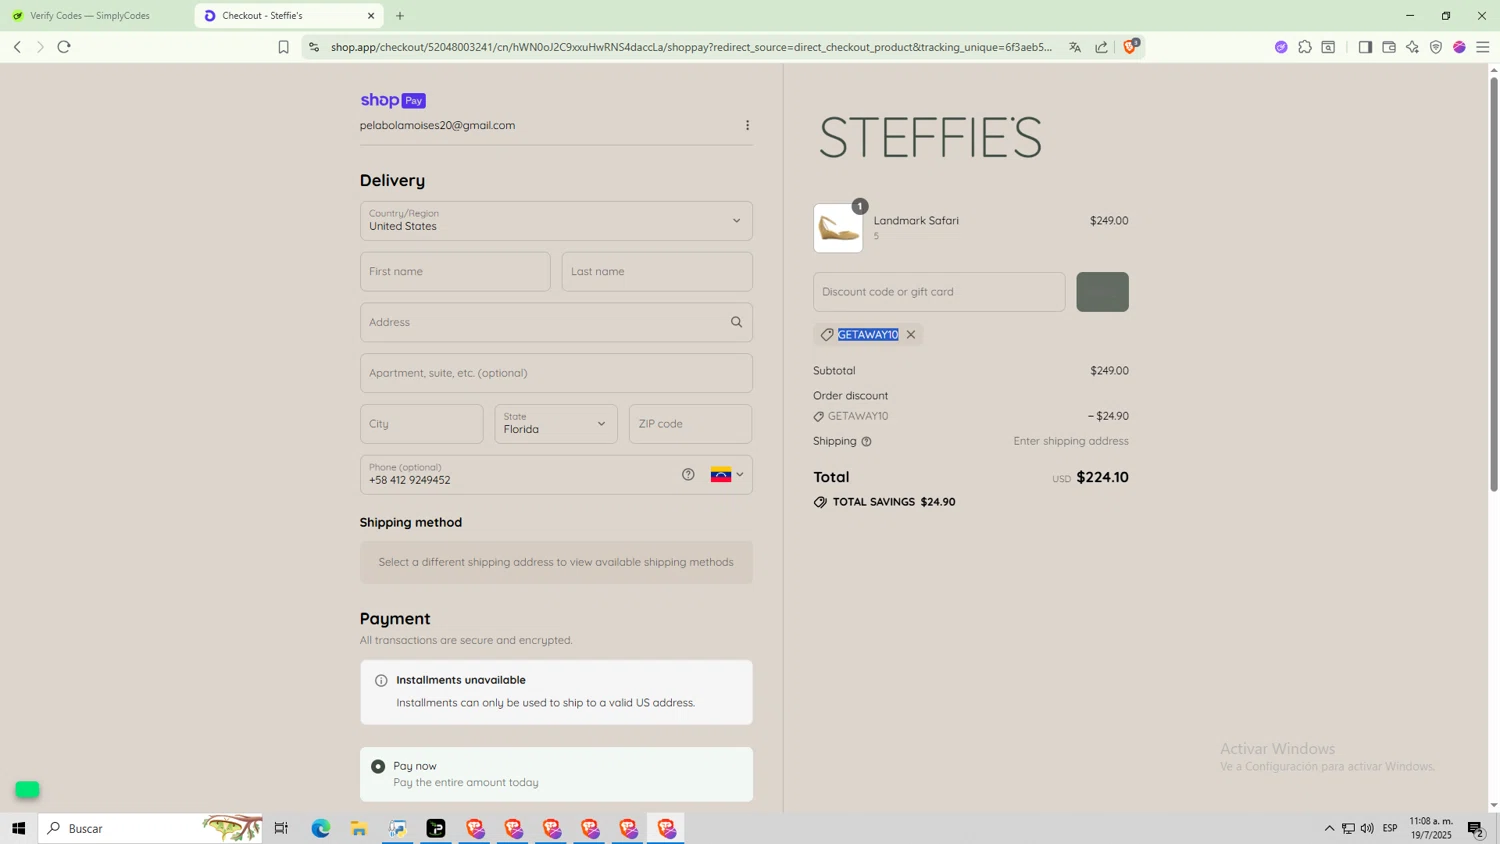Bookmark this page

click(x=283, y=47)
